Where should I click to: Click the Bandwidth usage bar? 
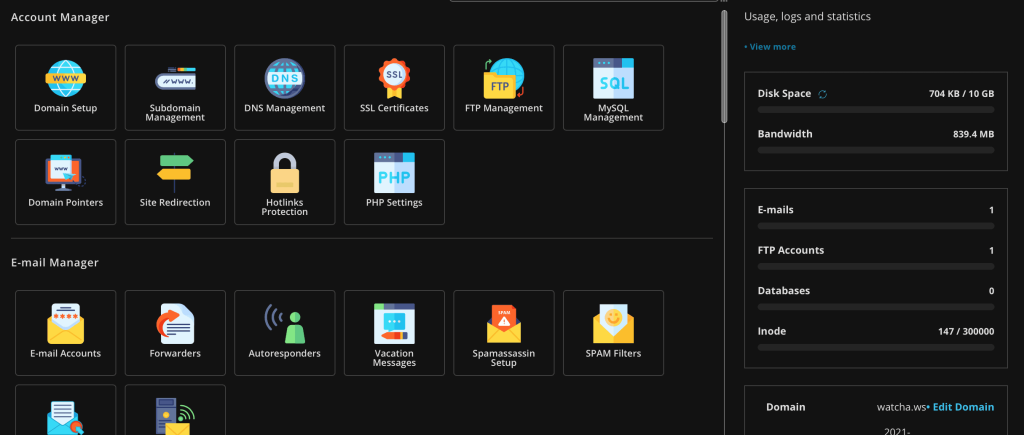click(x=876, y=150)
